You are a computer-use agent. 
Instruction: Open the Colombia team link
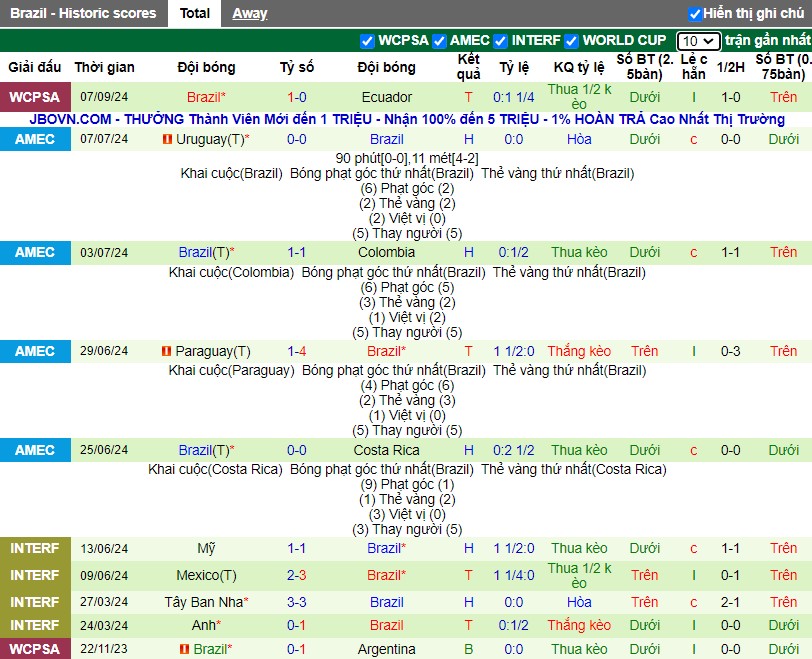click(x=386, y=253)
